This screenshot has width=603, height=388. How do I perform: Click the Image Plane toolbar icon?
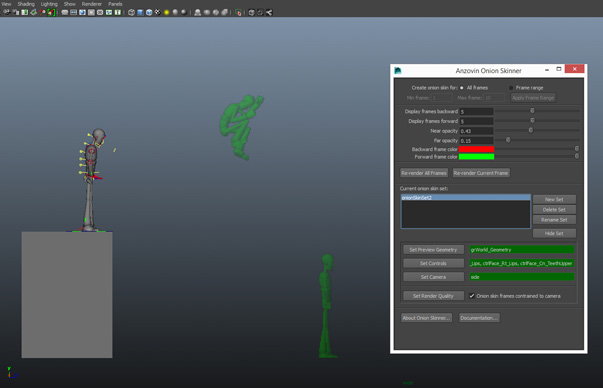(33, 12)
